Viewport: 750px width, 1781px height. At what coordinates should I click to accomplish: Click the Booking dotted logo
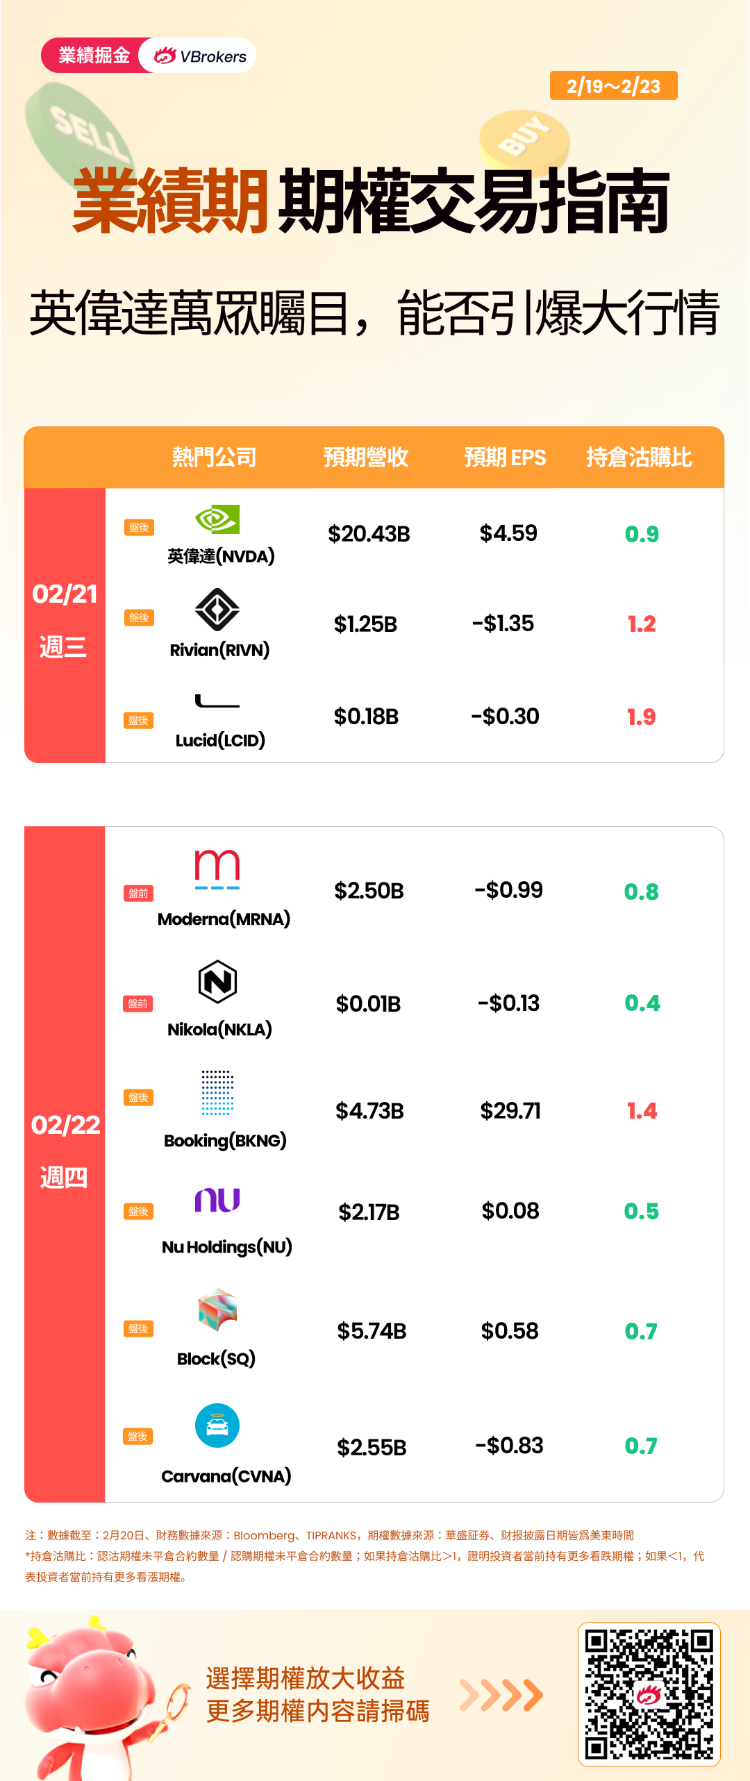point(217,1092)
